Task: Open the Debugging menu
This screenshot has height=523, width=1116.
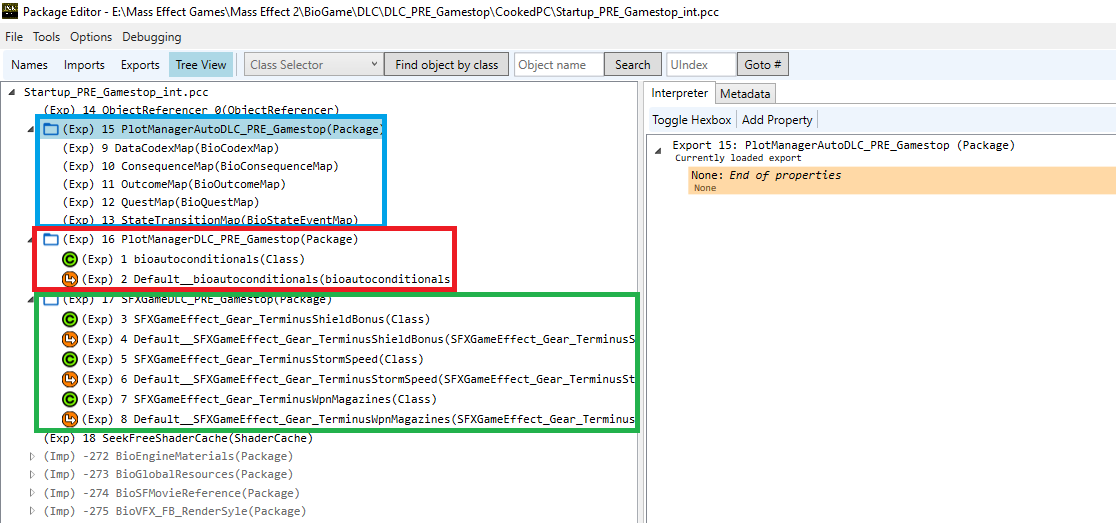Action: (x=152, y=37)
